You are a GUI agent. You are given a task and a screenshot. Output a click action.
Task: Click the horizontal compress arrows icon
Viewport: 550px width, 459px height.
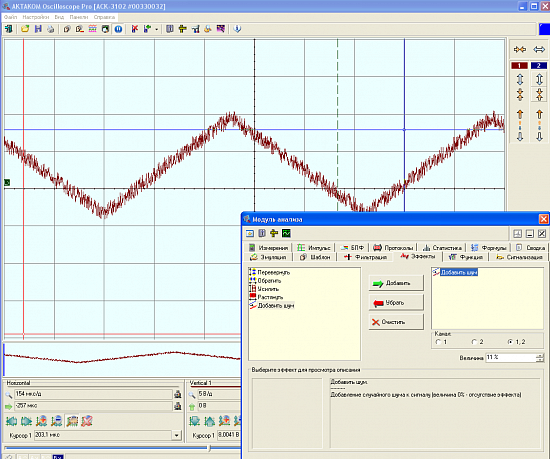click(520, 49)
